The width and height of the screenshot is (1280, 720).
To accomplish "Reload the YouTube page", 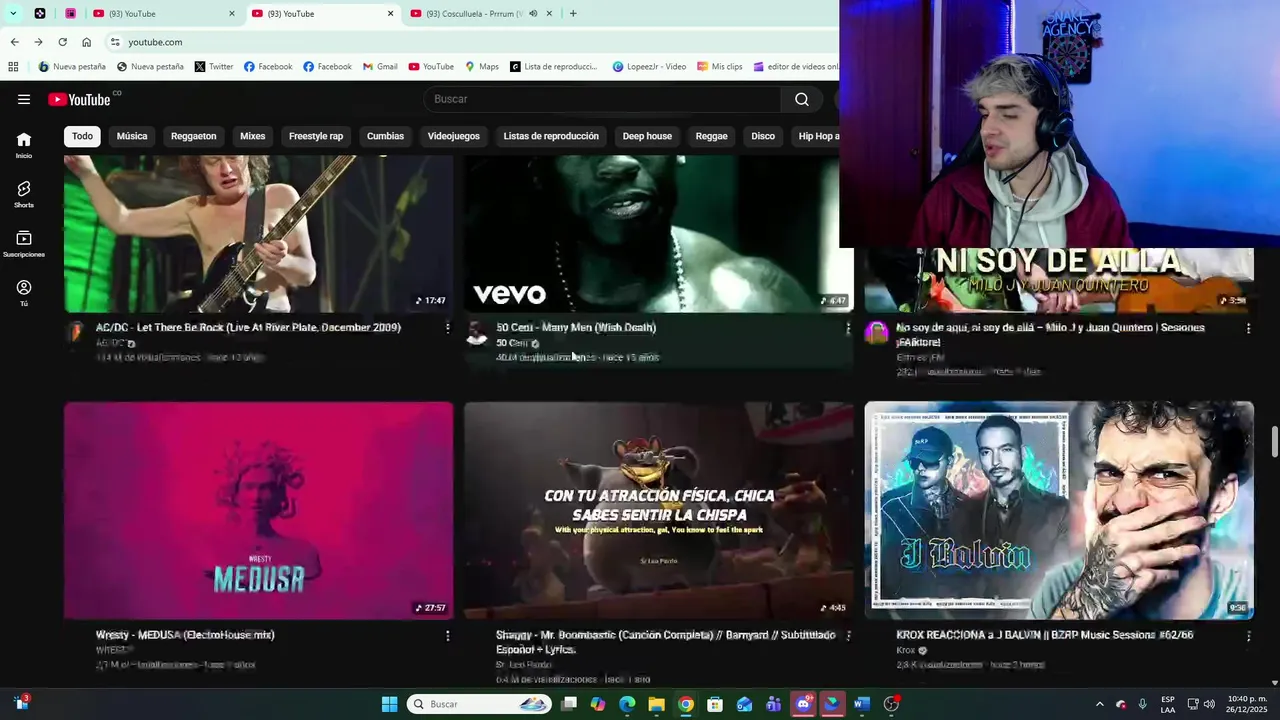I will coord(62,42).
